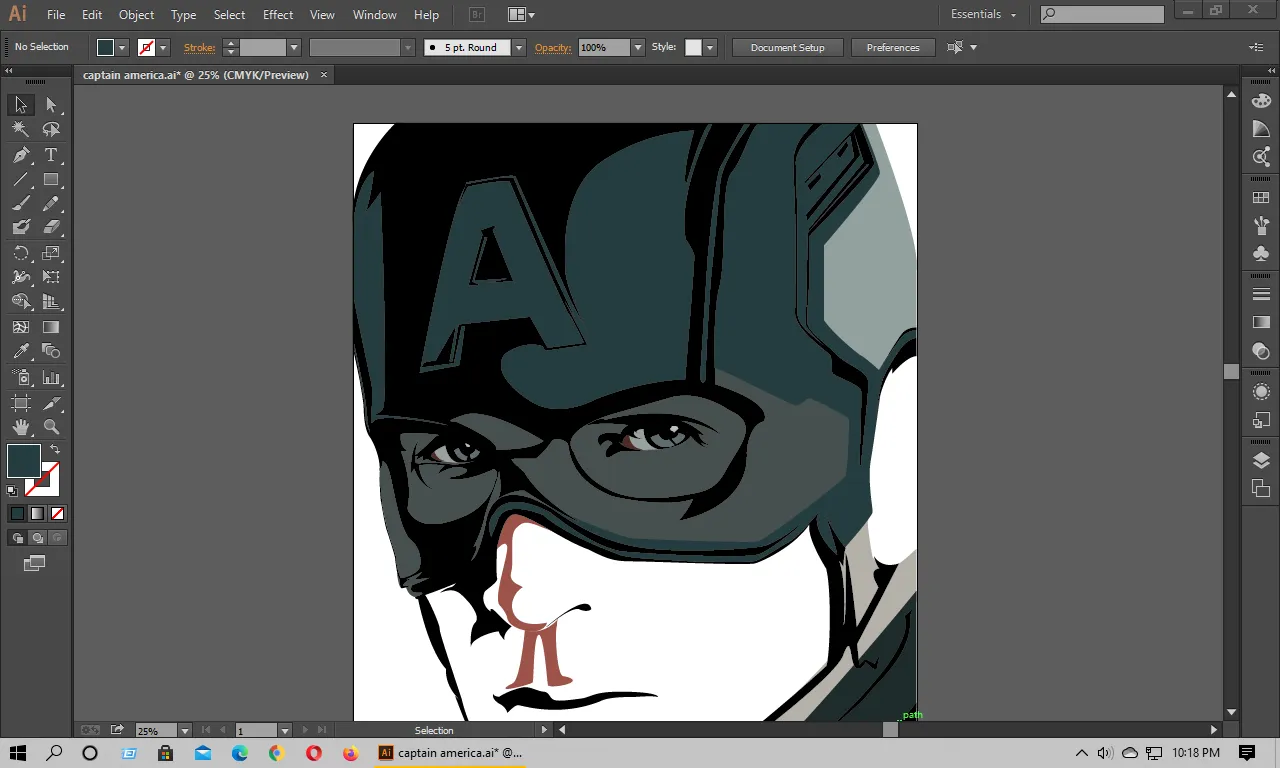Open the stroke color dropdown in control bar
This screenshot has height=768, width=1280.
tap(163, 47)
